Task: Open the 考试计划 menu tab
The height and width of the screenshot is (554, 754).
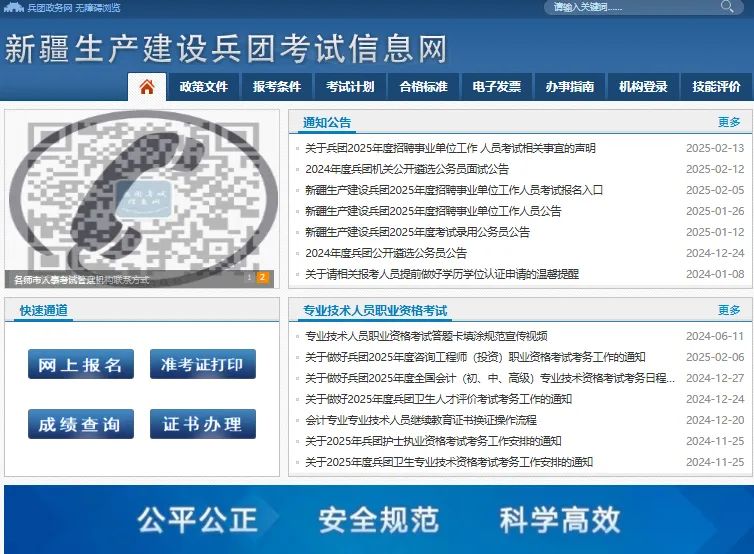Action: [x=350, y=87]
